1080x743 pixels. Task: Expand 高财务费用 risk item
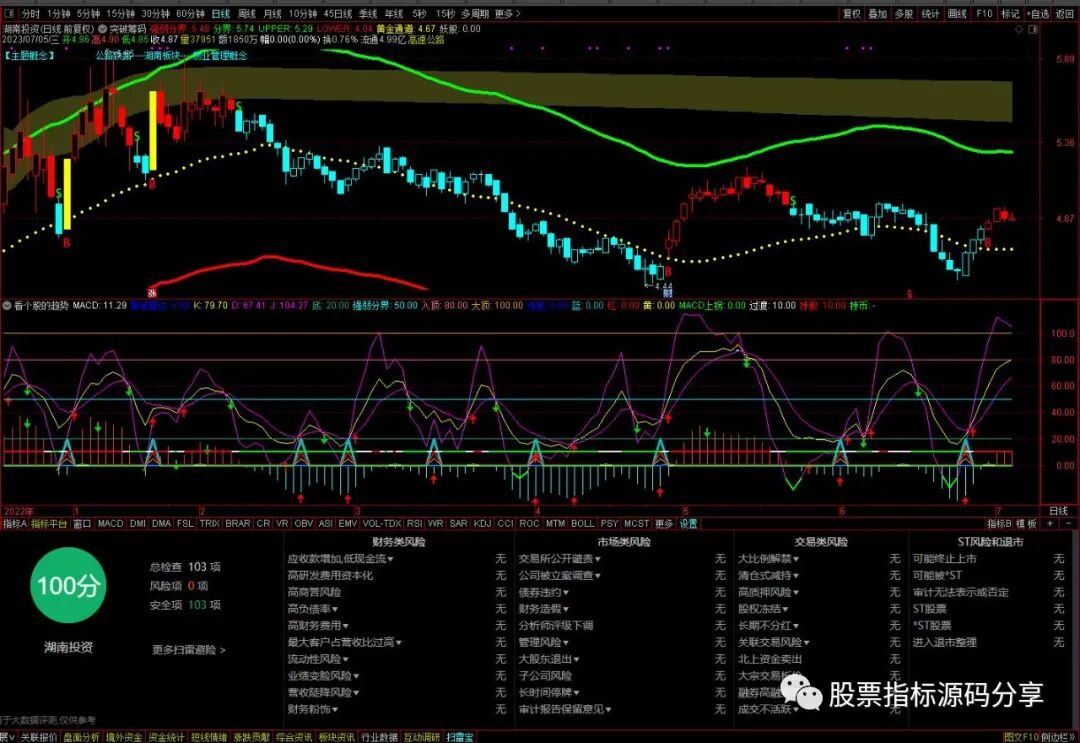point(318,625)
